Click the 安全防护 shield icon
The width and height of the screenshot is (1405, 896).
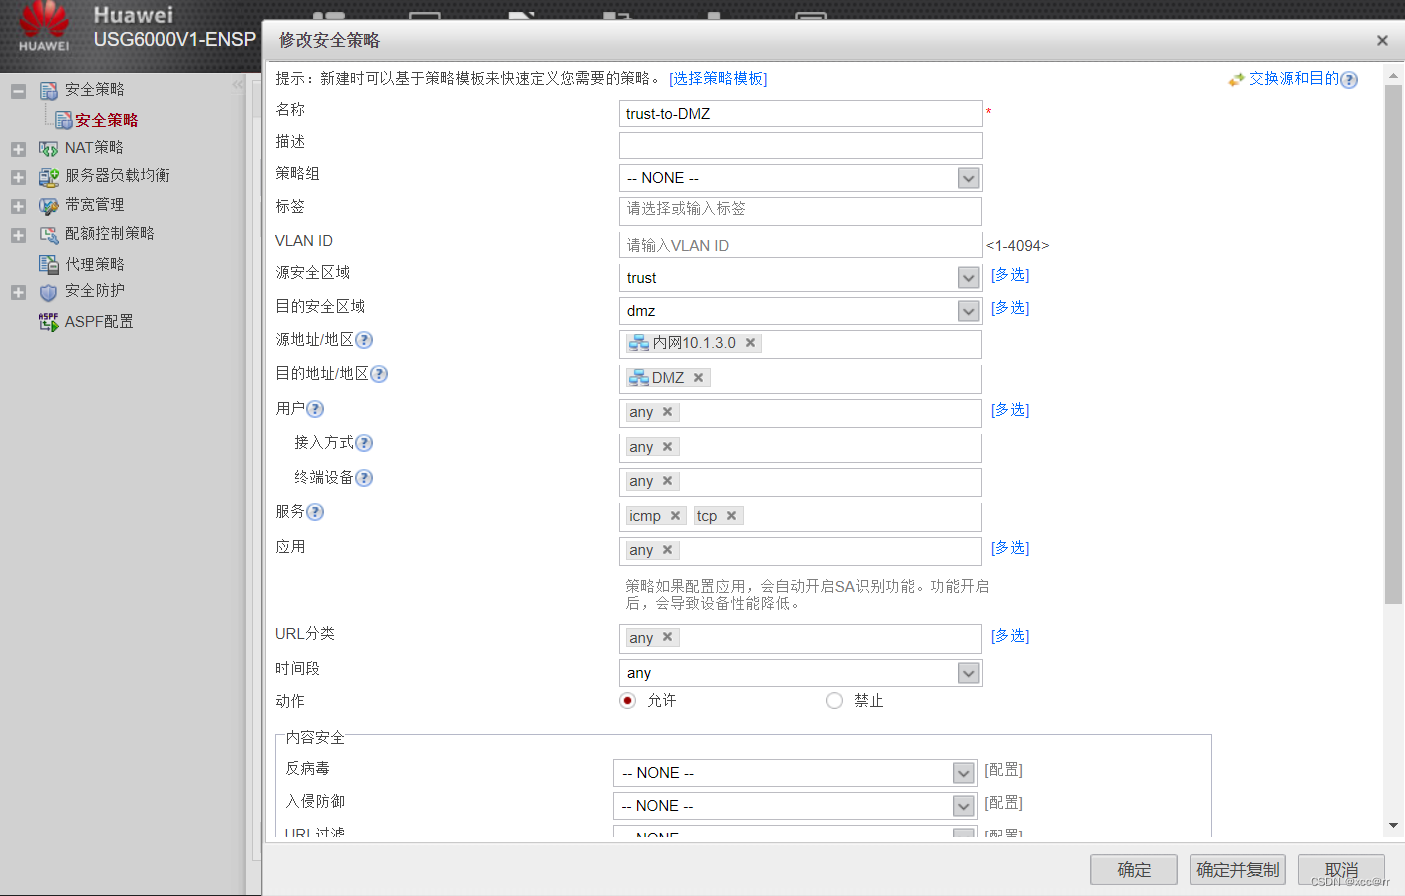point(49,292)
